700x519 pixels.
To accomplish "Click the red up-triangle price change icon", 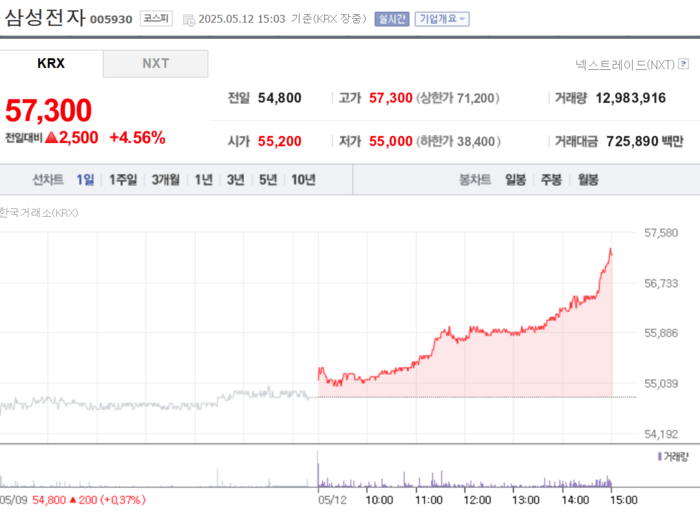I will pyautogui.click(x=51, y=137).
